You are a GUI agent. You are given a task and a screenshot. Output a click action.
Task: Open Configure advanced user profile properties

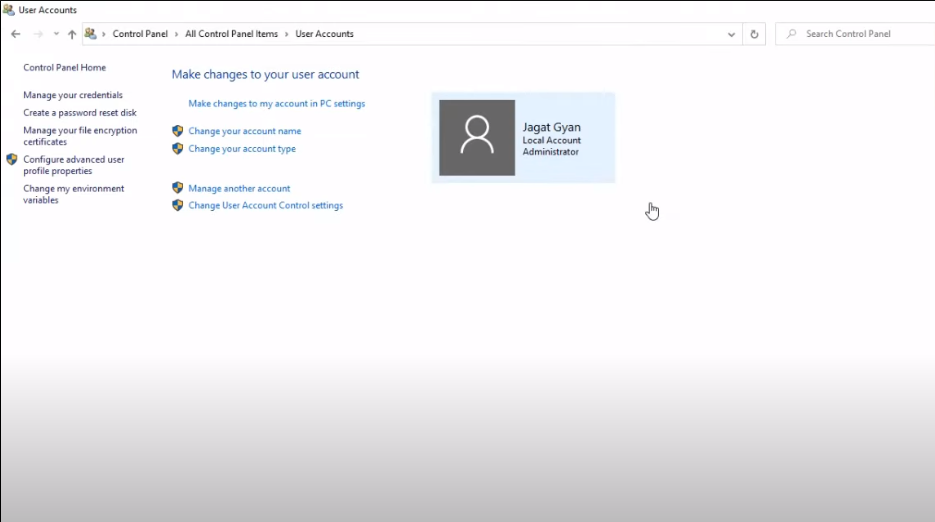pos(74,165)
